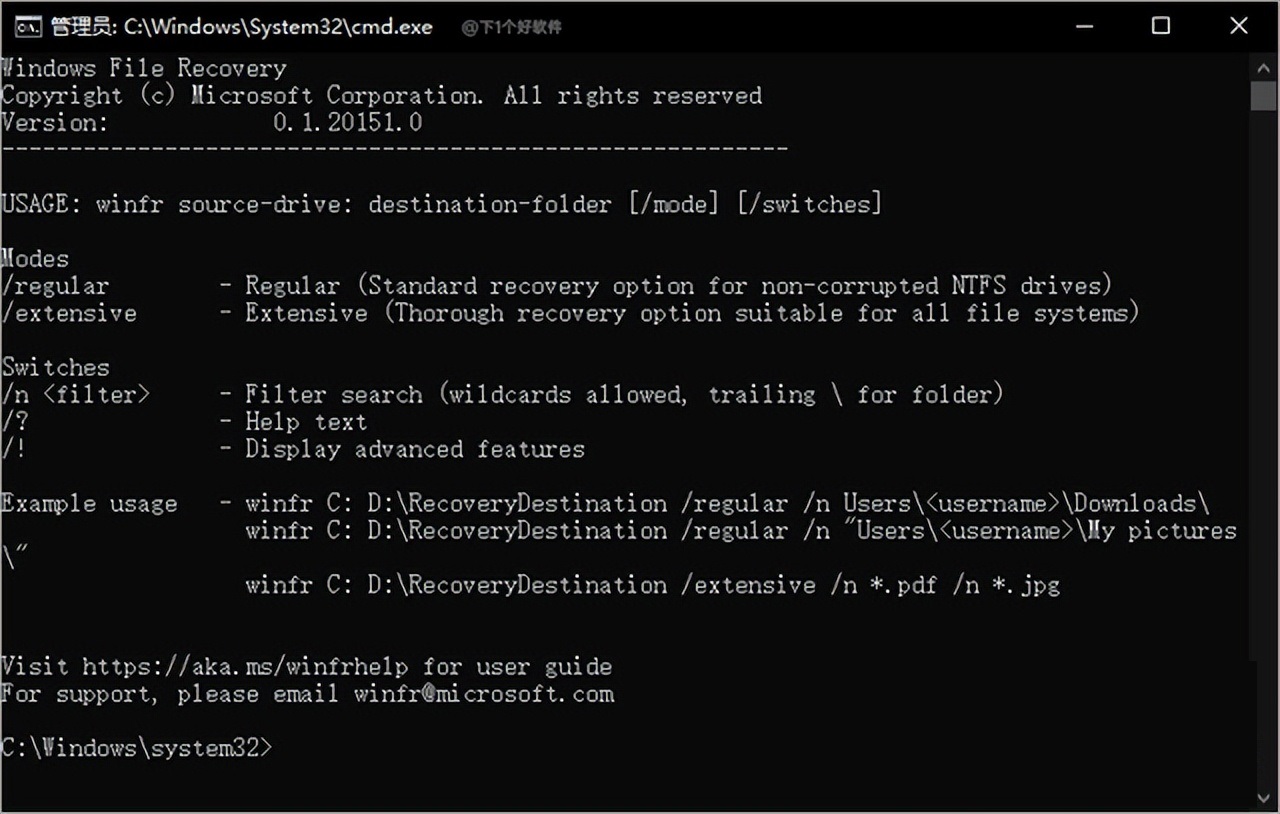
Task: Click the /! advanced features switch
Action: coord(13,449)
